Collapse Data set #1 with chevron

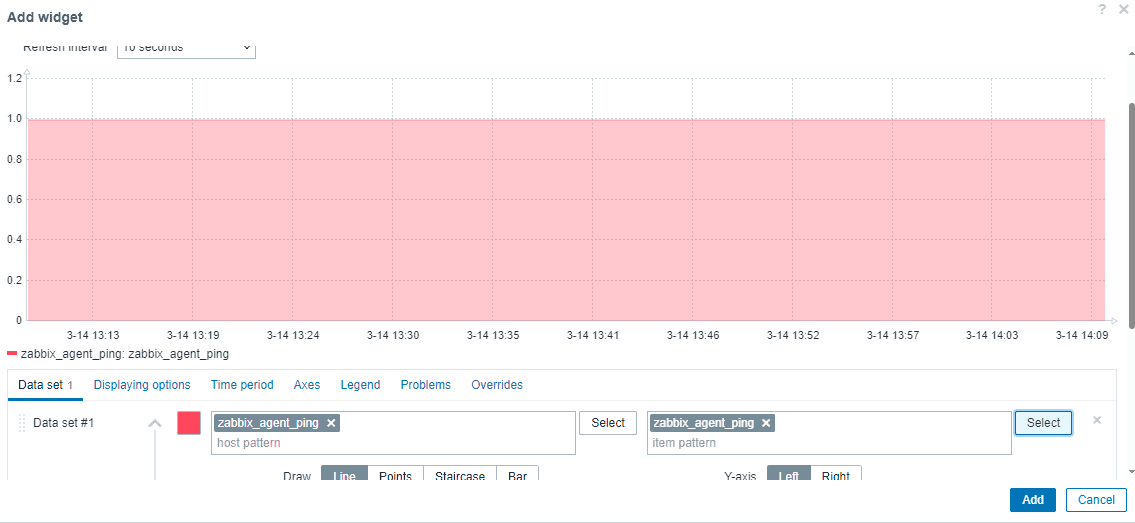click(155, 423)
